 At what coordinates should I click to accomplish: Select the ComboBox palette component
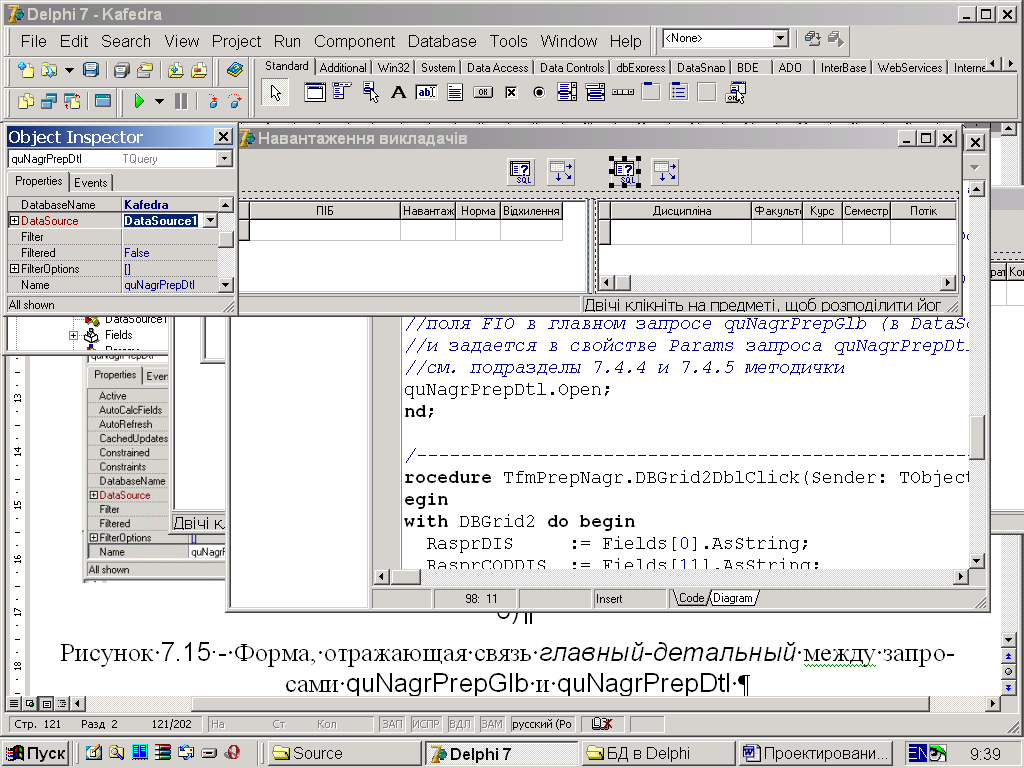[x=595, y=93]
